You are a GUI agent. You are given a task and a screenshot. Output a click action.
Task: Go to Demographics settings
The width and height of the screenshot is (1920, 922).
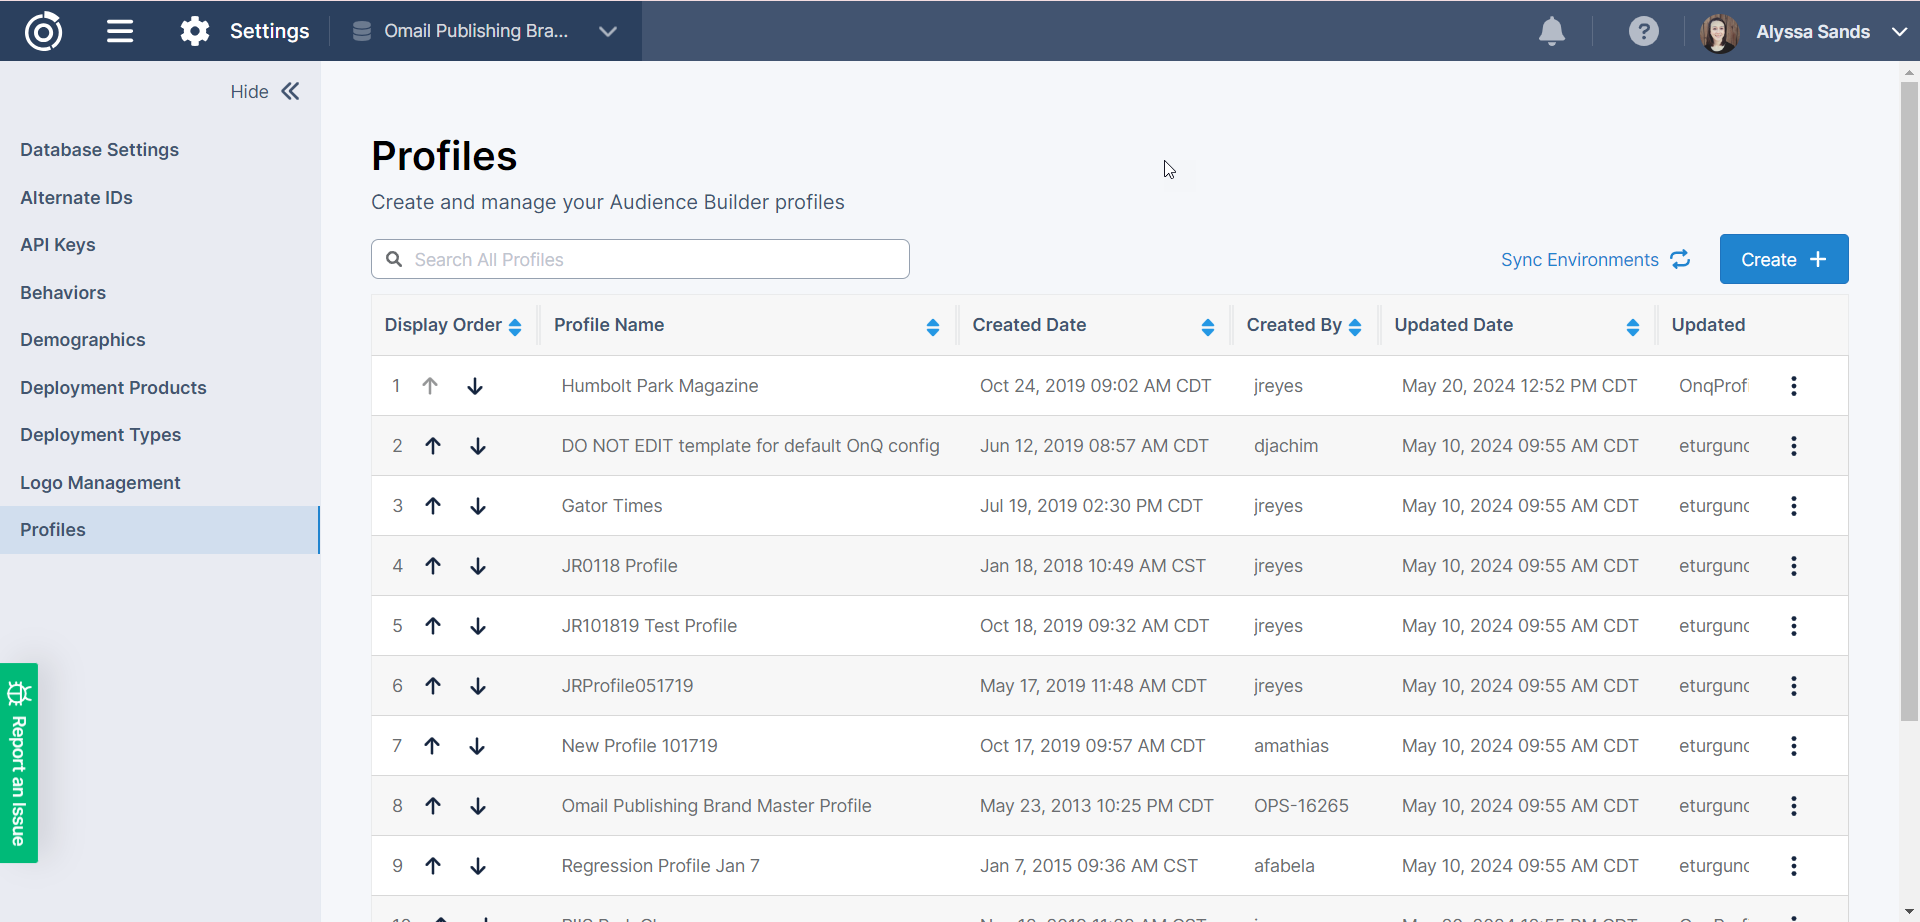coord(83,340)
